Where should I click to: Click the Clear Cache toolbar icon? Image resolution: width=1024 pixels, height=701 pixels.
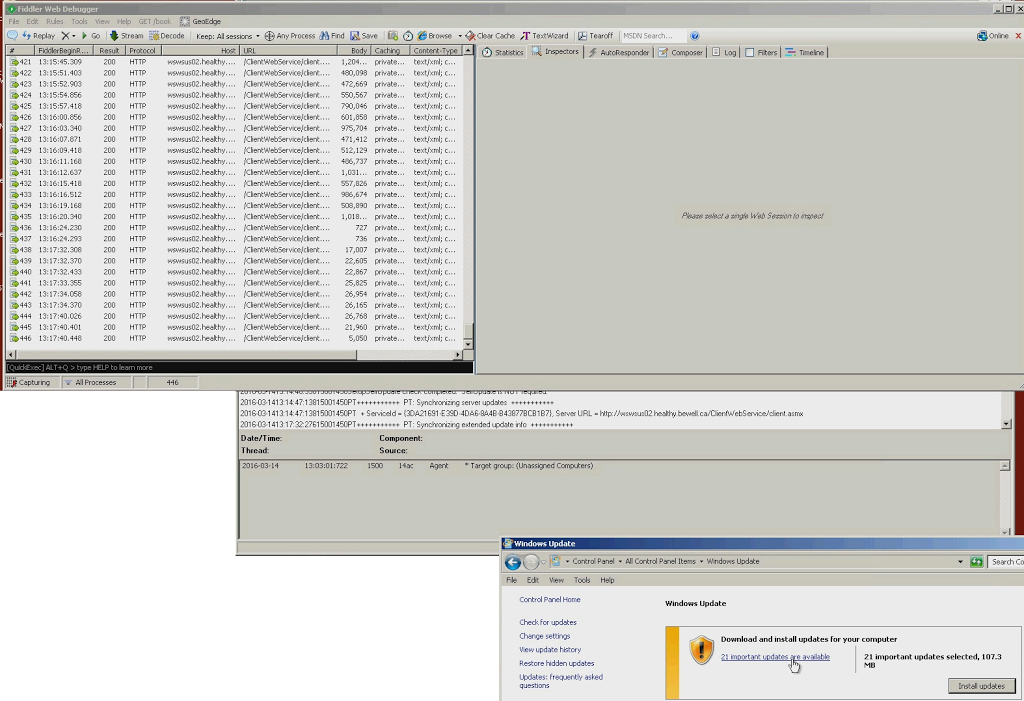(x=470, y=36)
